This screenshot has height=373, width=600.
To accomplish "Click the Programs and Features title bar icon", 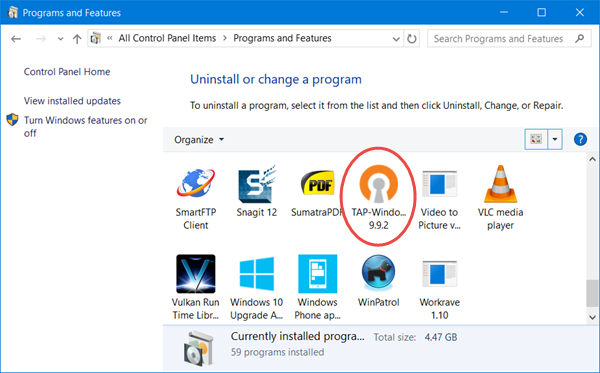I will pos(13,12).
